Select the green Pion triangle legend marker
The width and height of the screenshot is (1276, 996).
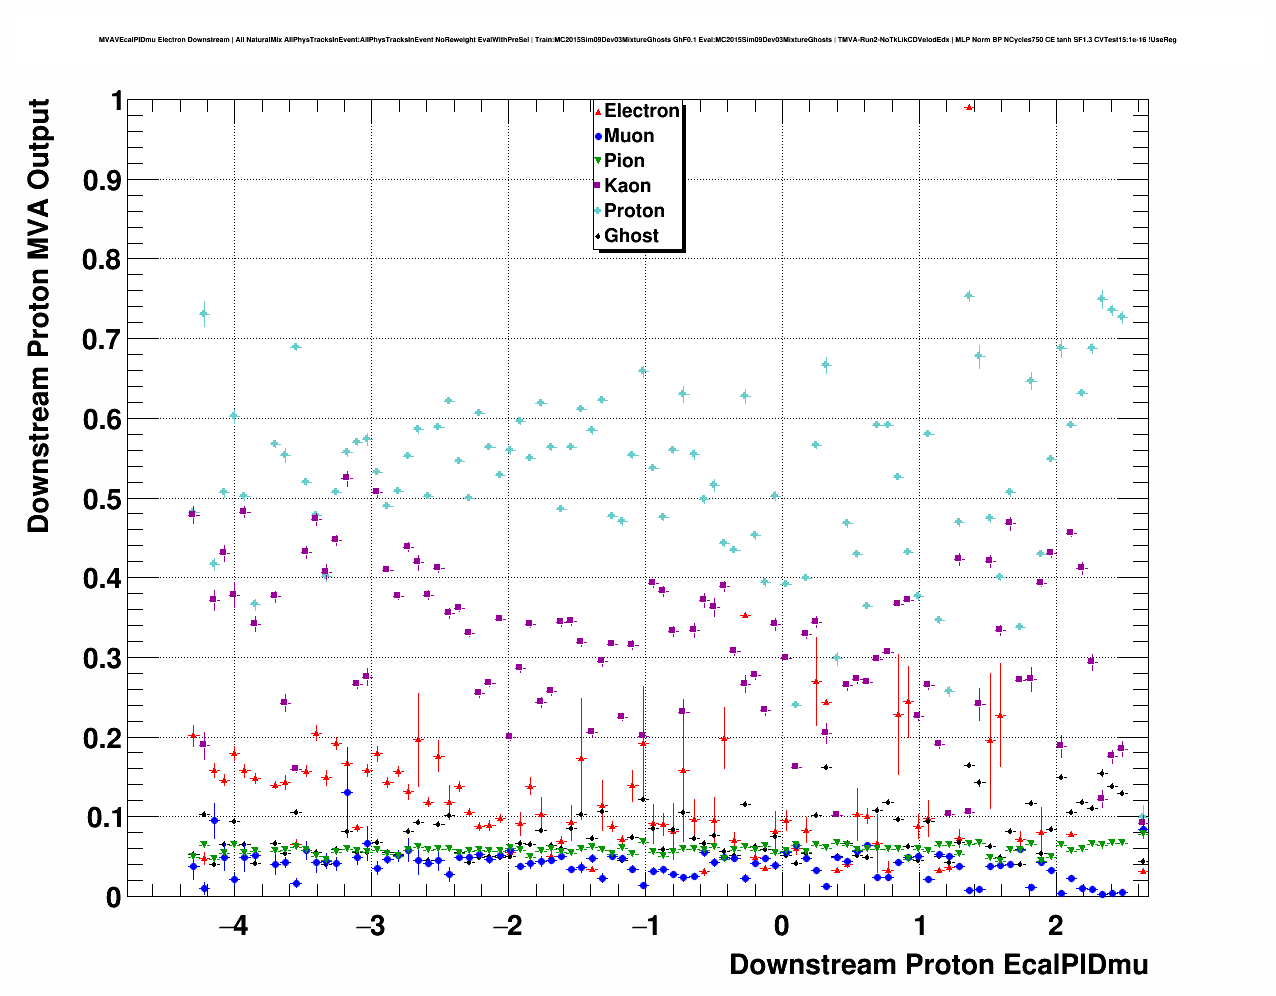[x=599, y=161]
